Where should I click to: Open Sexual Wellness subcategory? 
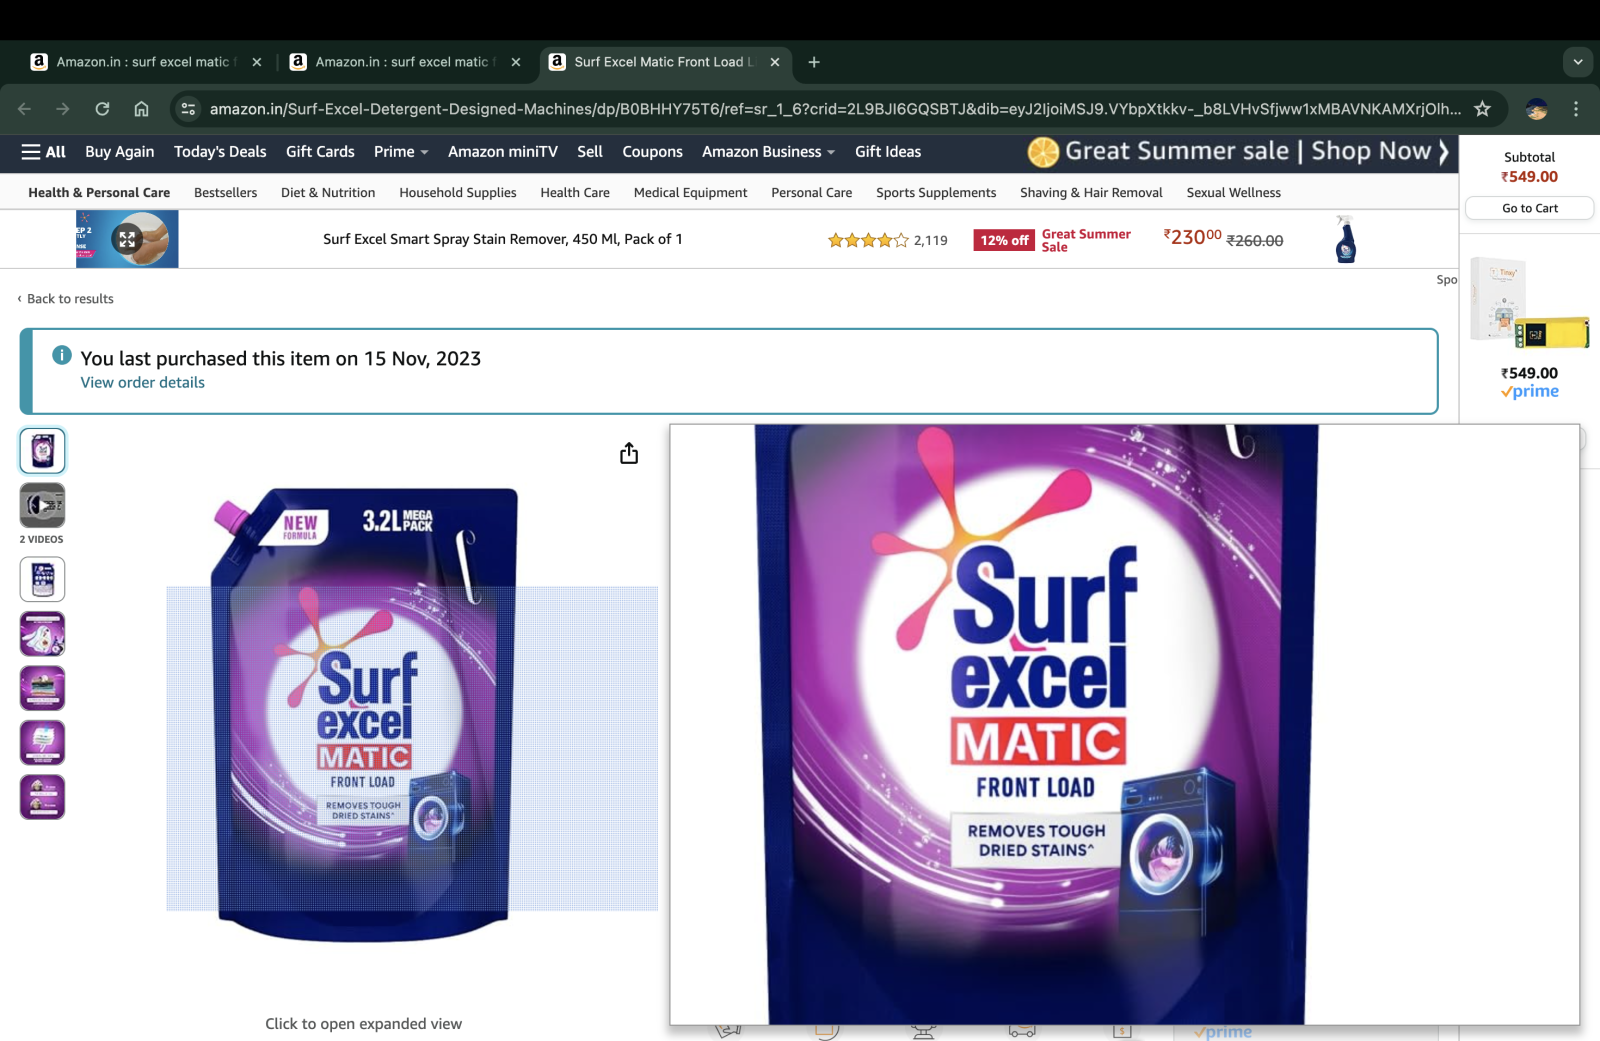pyautogui.click(x=1233, y=193)
